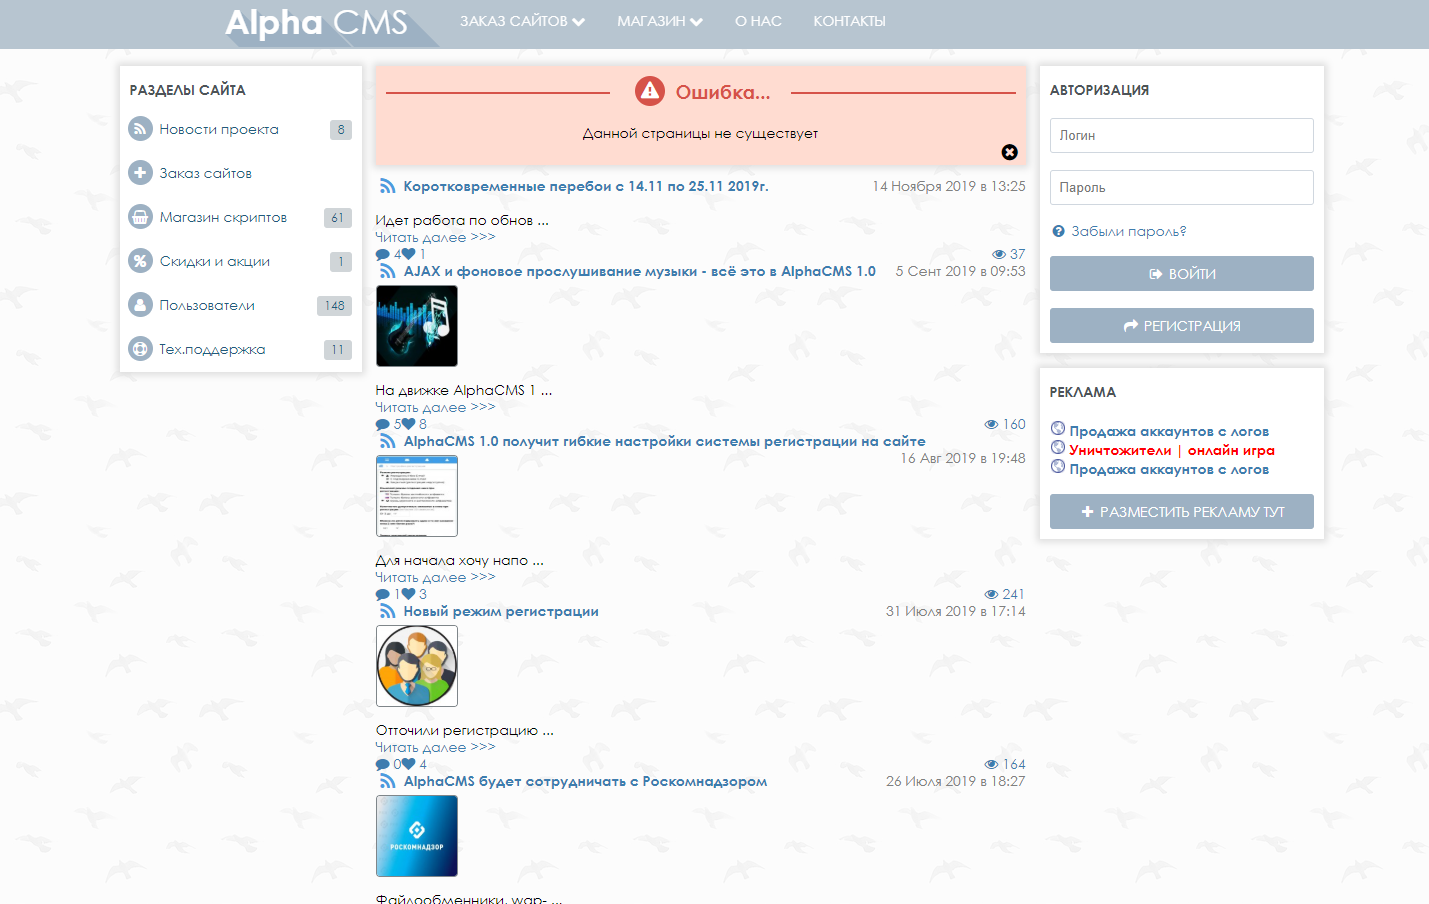Dismiss the error message with the X icon

1009,152
